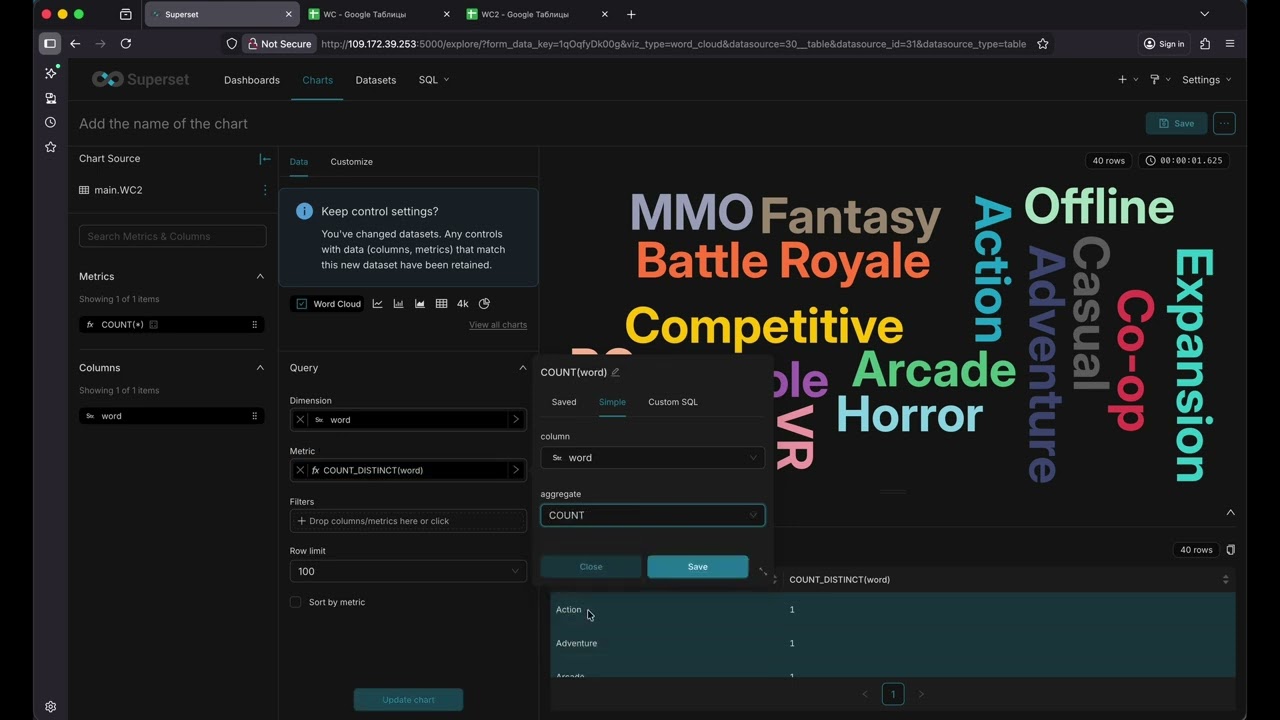Image resolution: width=1280 pixels, height=720 pixels.
Task: Open the plus new item menu
Action: (x=1127, y=80)
